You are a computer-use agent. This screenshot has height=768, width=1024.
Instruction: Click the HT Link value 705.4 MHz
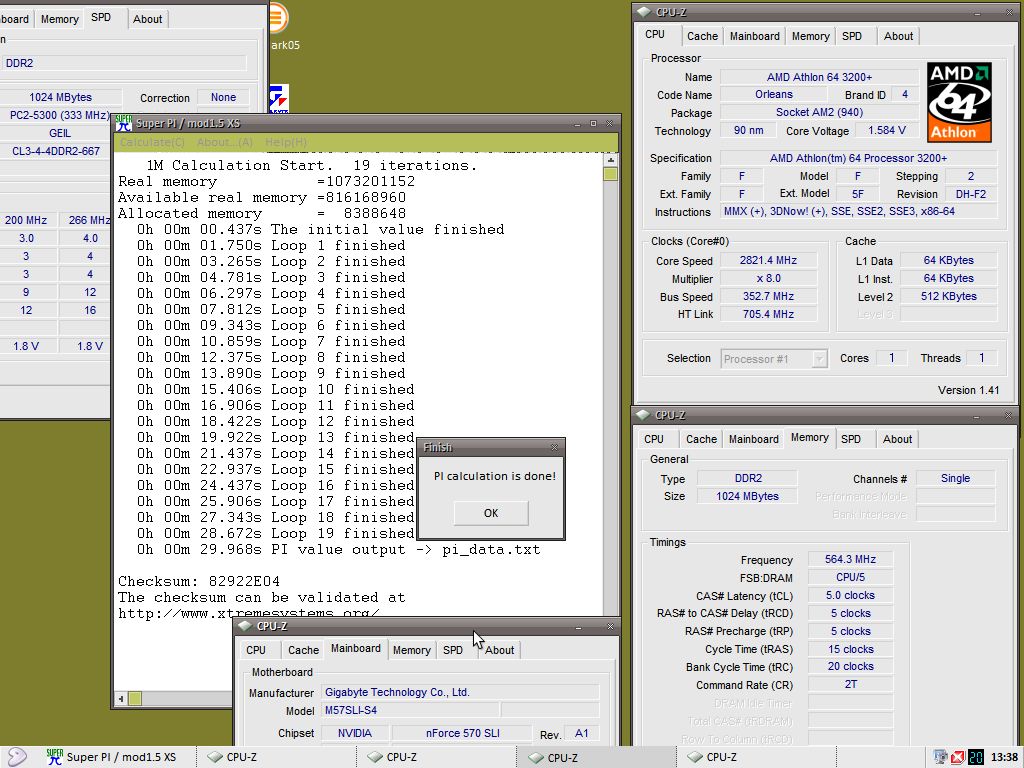[768, 314]
